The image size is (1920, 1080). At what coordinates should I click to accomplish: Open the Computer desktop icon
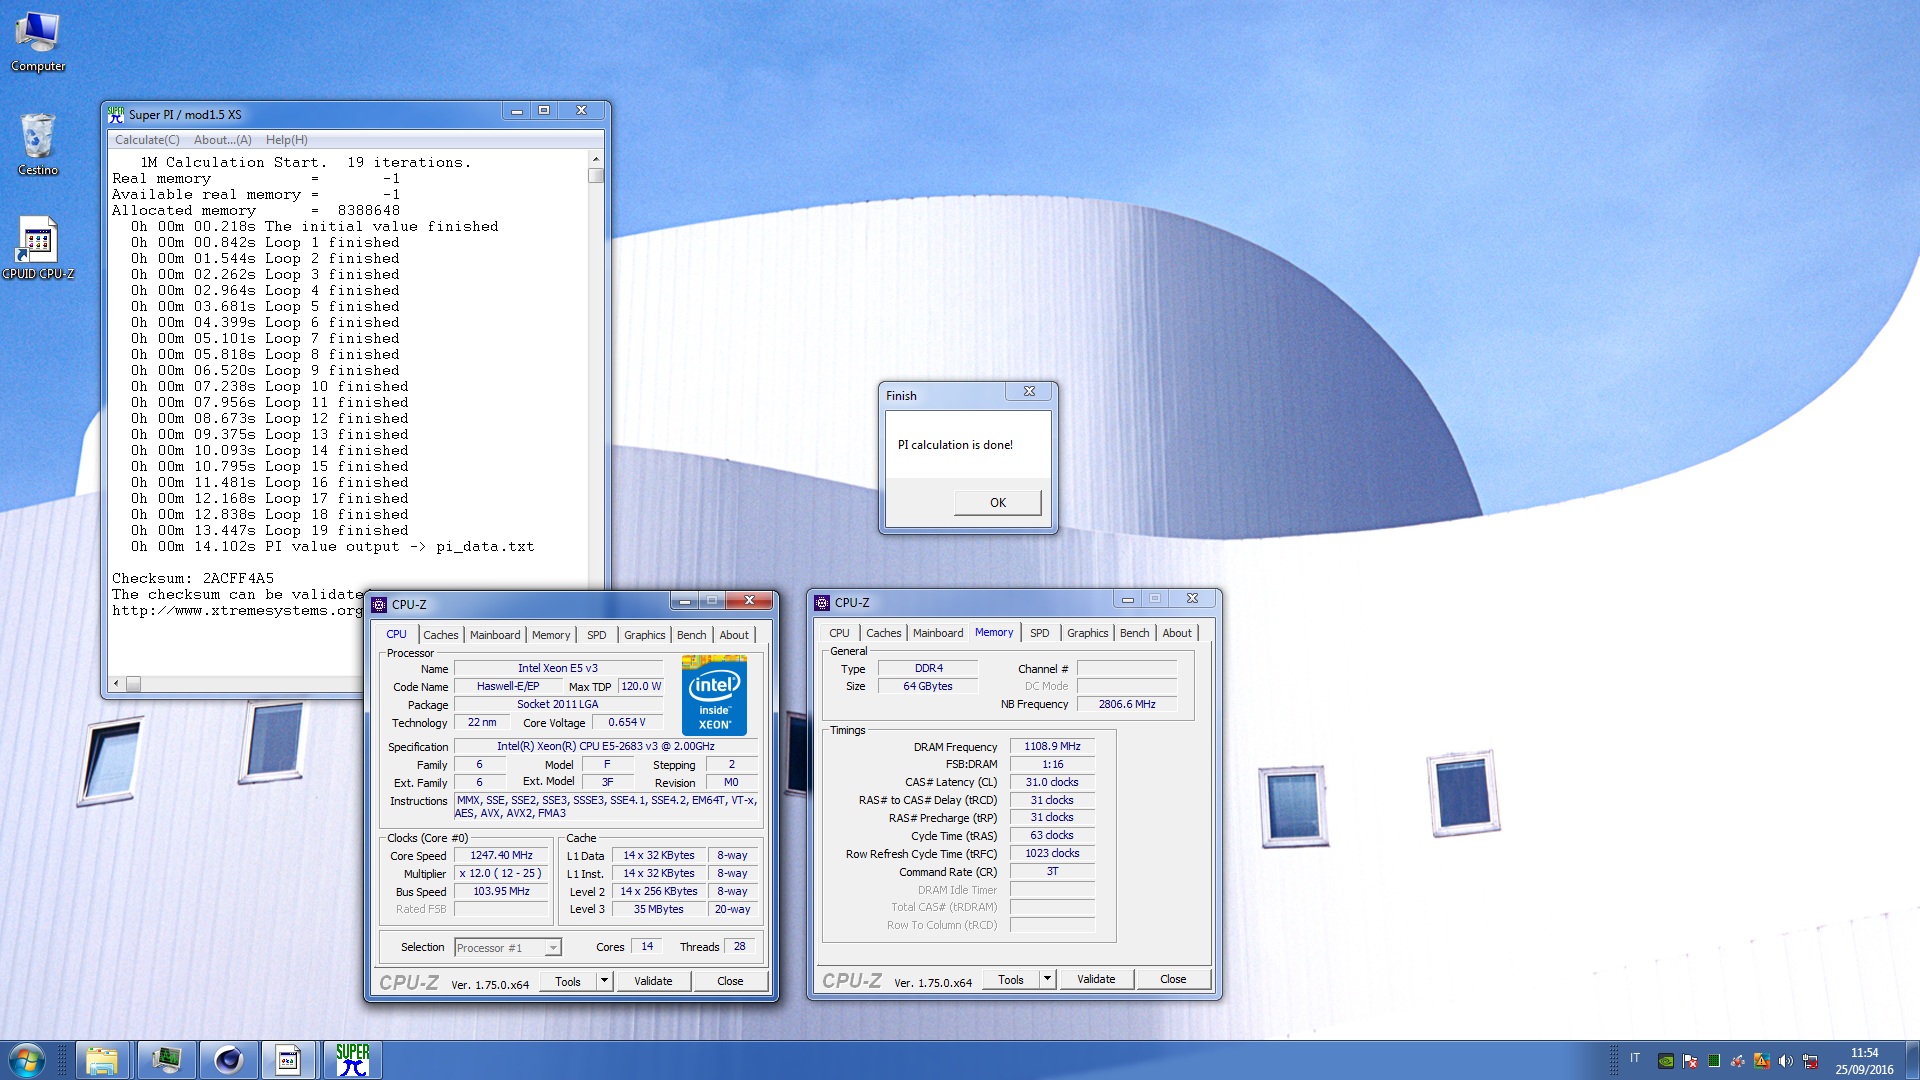(x=38, y=42)
